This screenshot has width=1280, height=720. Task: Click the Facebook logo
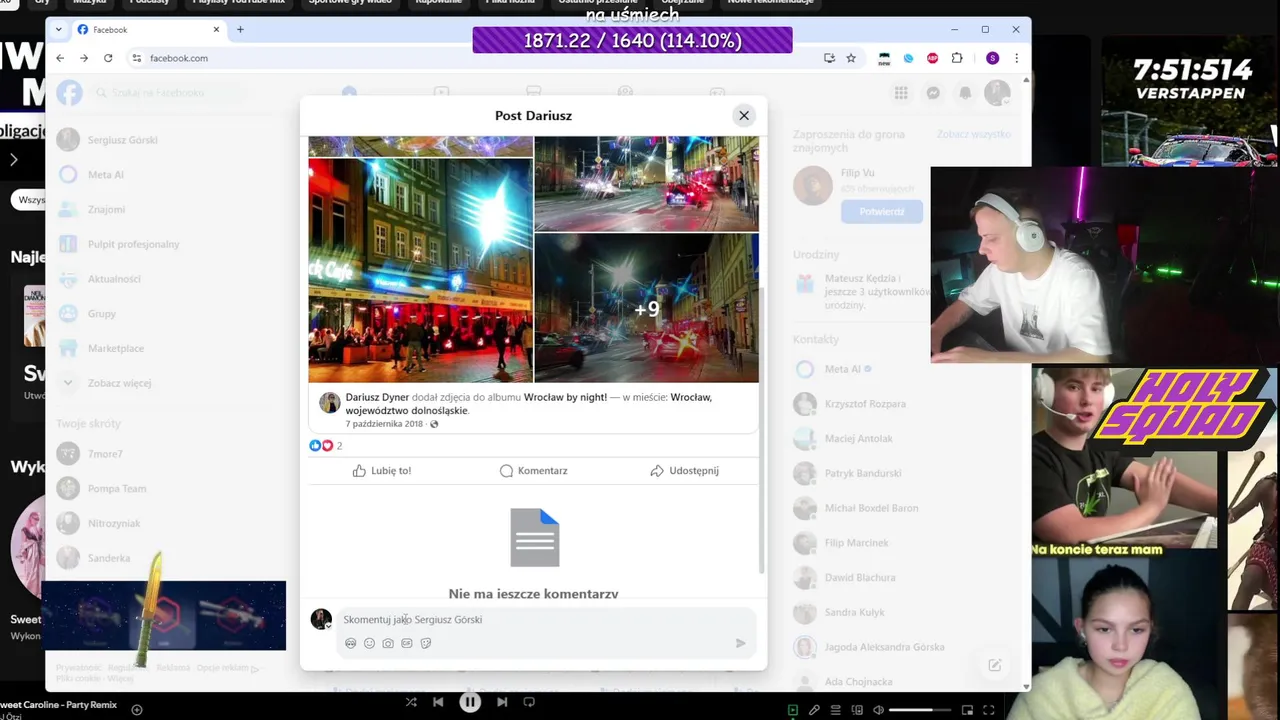[x=69, y=93]
